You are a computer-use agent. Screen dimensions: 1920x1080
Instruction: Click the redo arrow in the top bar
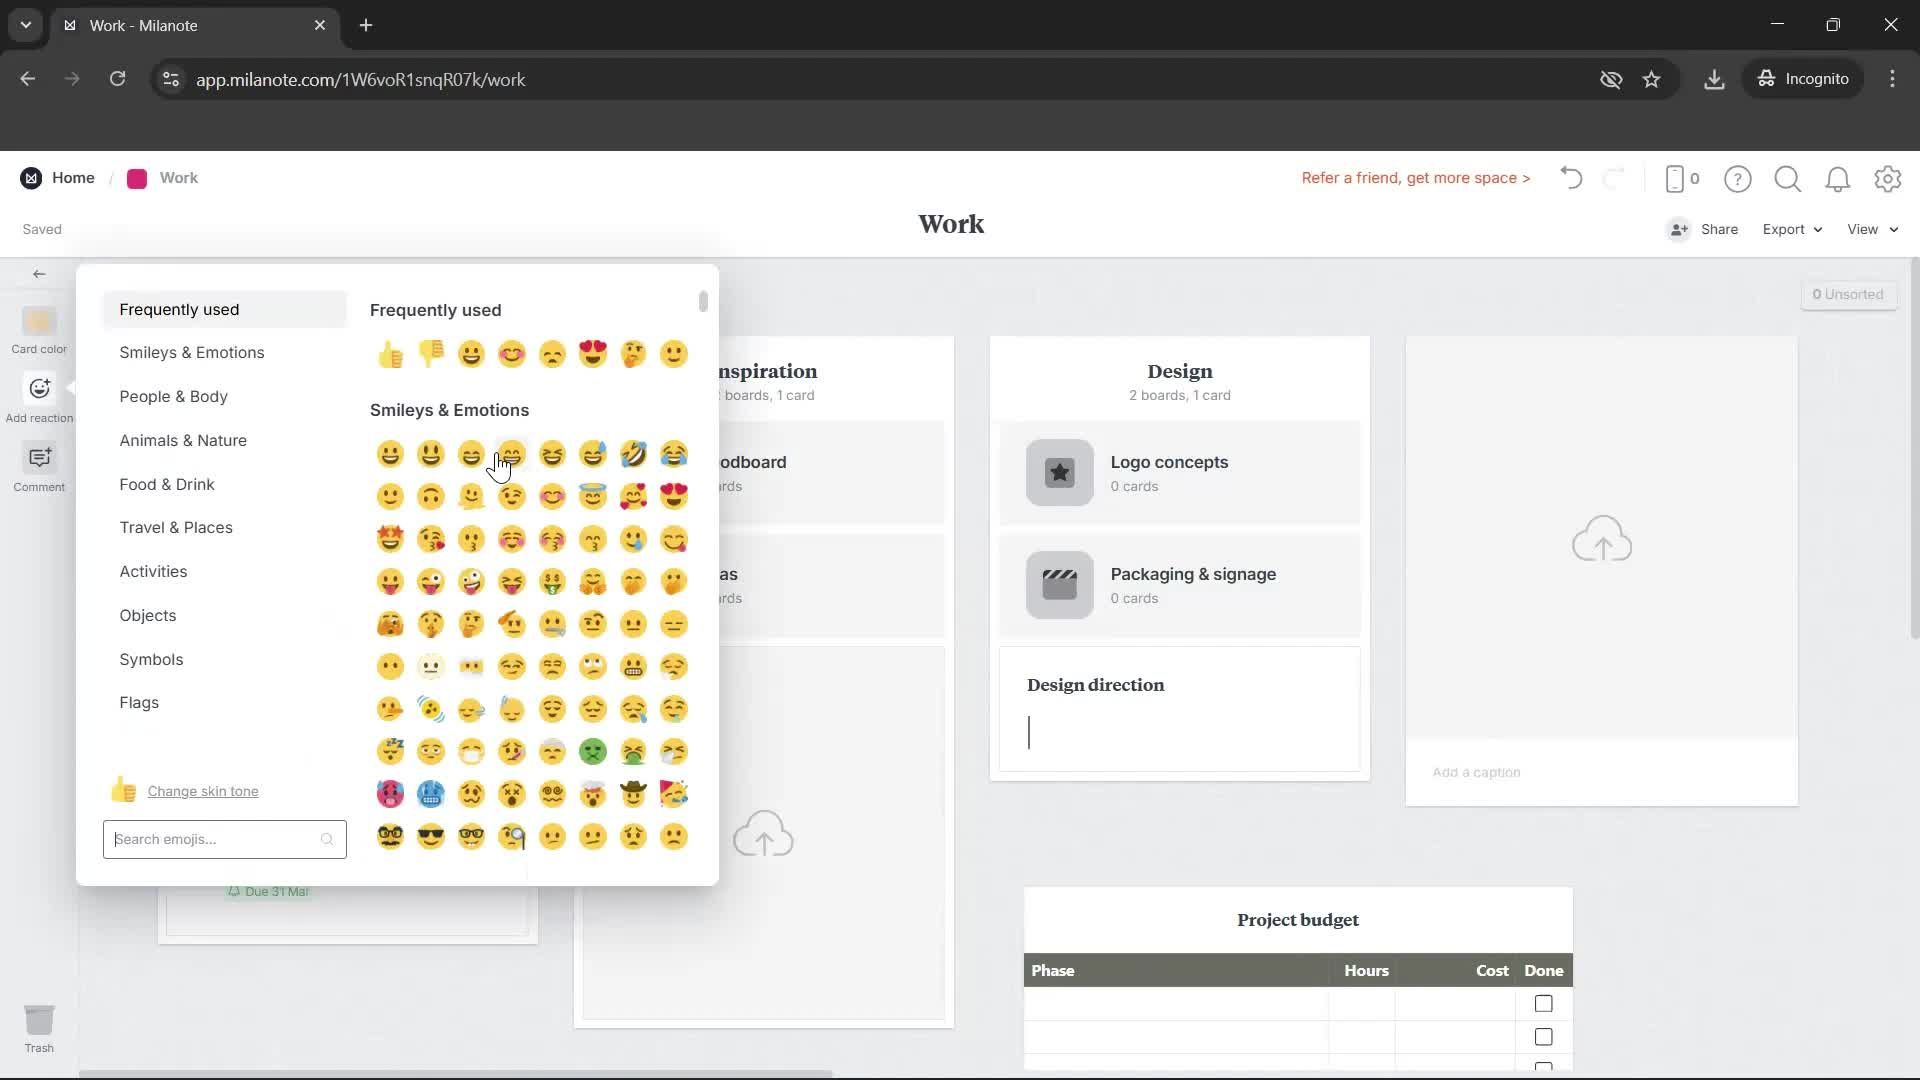[x=1615, y=178]
